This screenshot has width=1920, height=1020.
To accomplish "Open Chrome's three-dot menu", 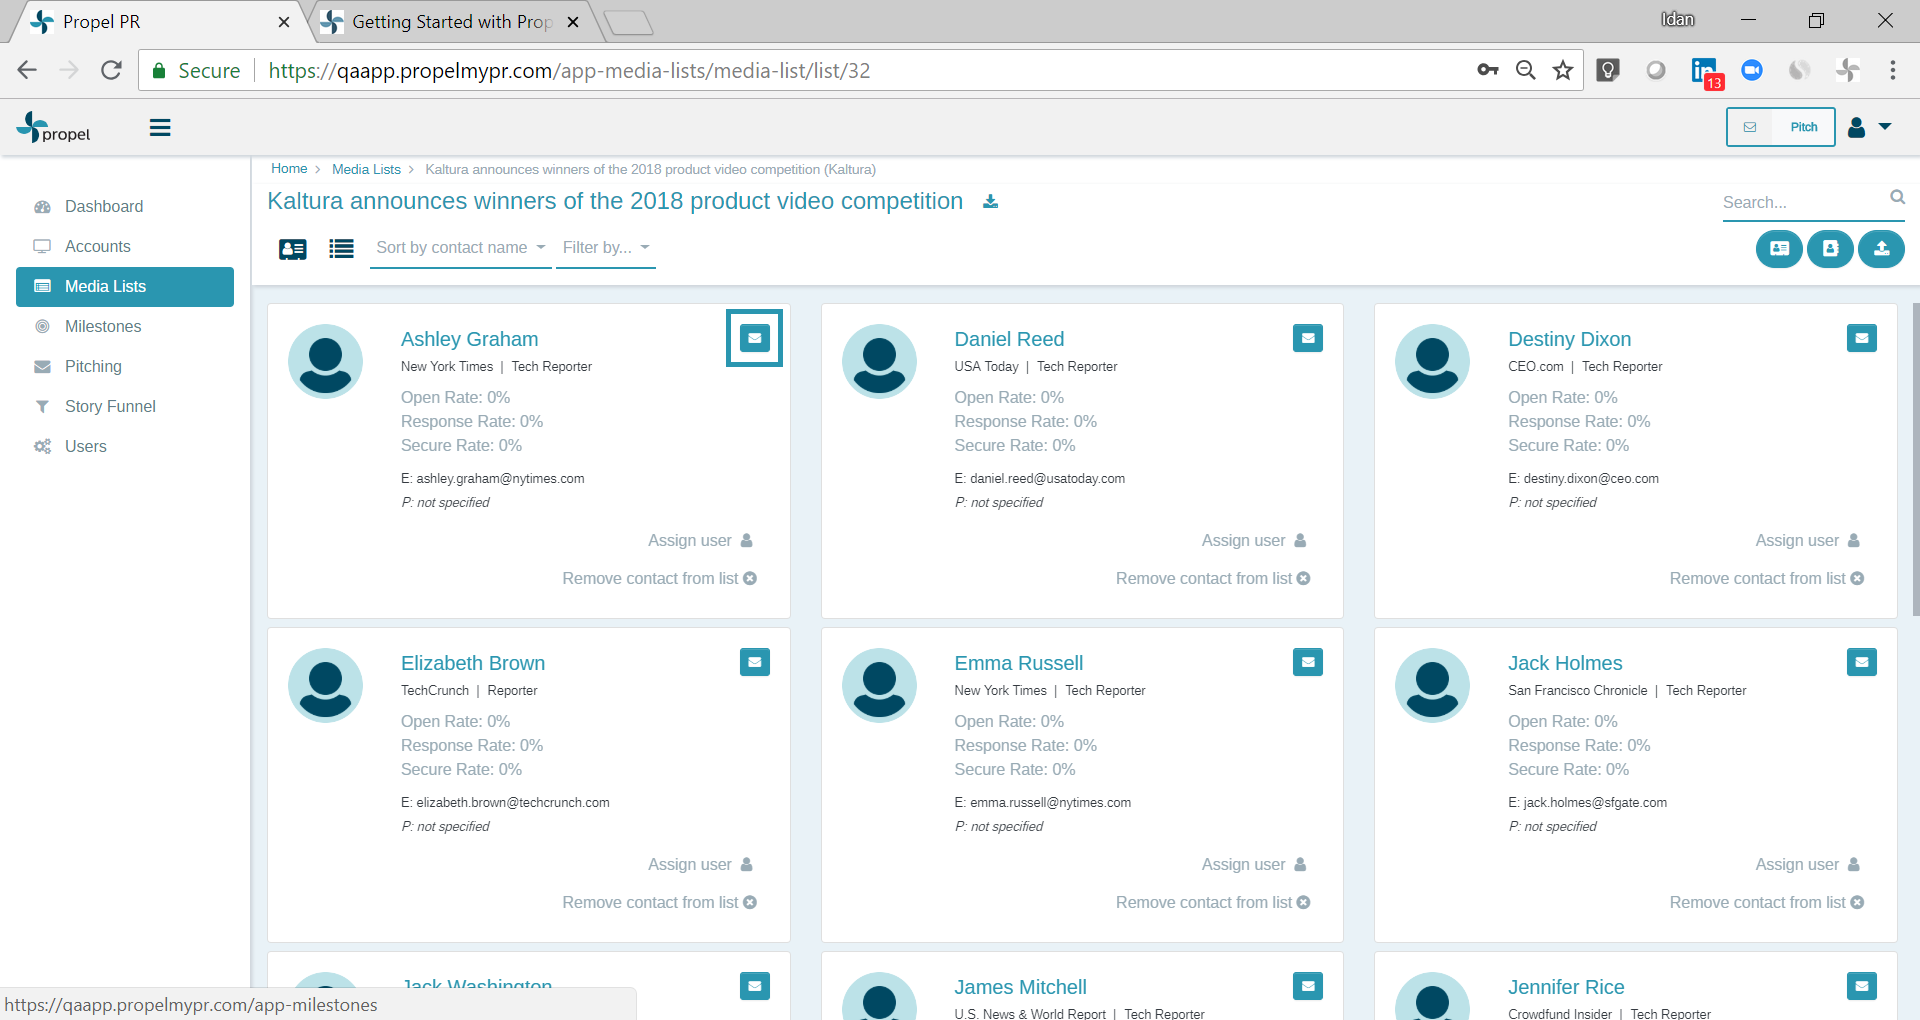I will (1892, 70).
